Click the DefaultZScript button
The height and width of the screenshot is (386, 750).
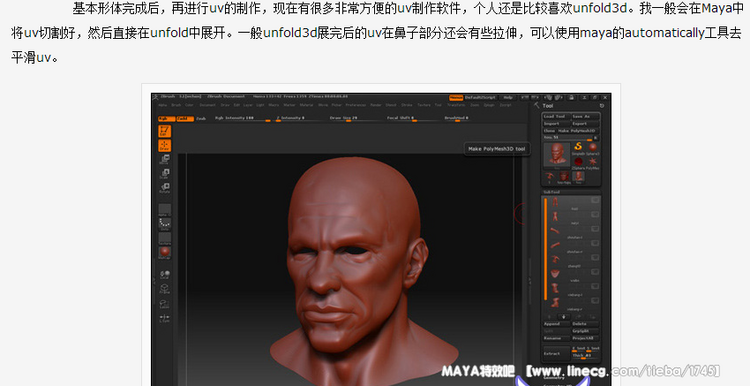(x=480, y=98)
